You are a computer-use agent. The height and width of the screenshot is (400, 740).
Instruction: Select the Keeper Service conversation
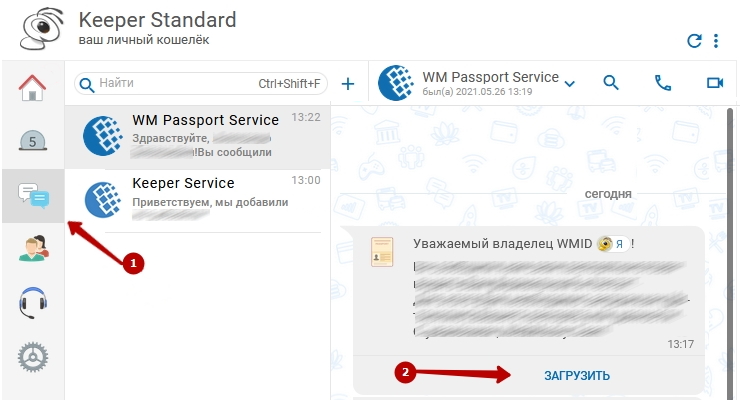pyautogui.click(x=197, y=200)
